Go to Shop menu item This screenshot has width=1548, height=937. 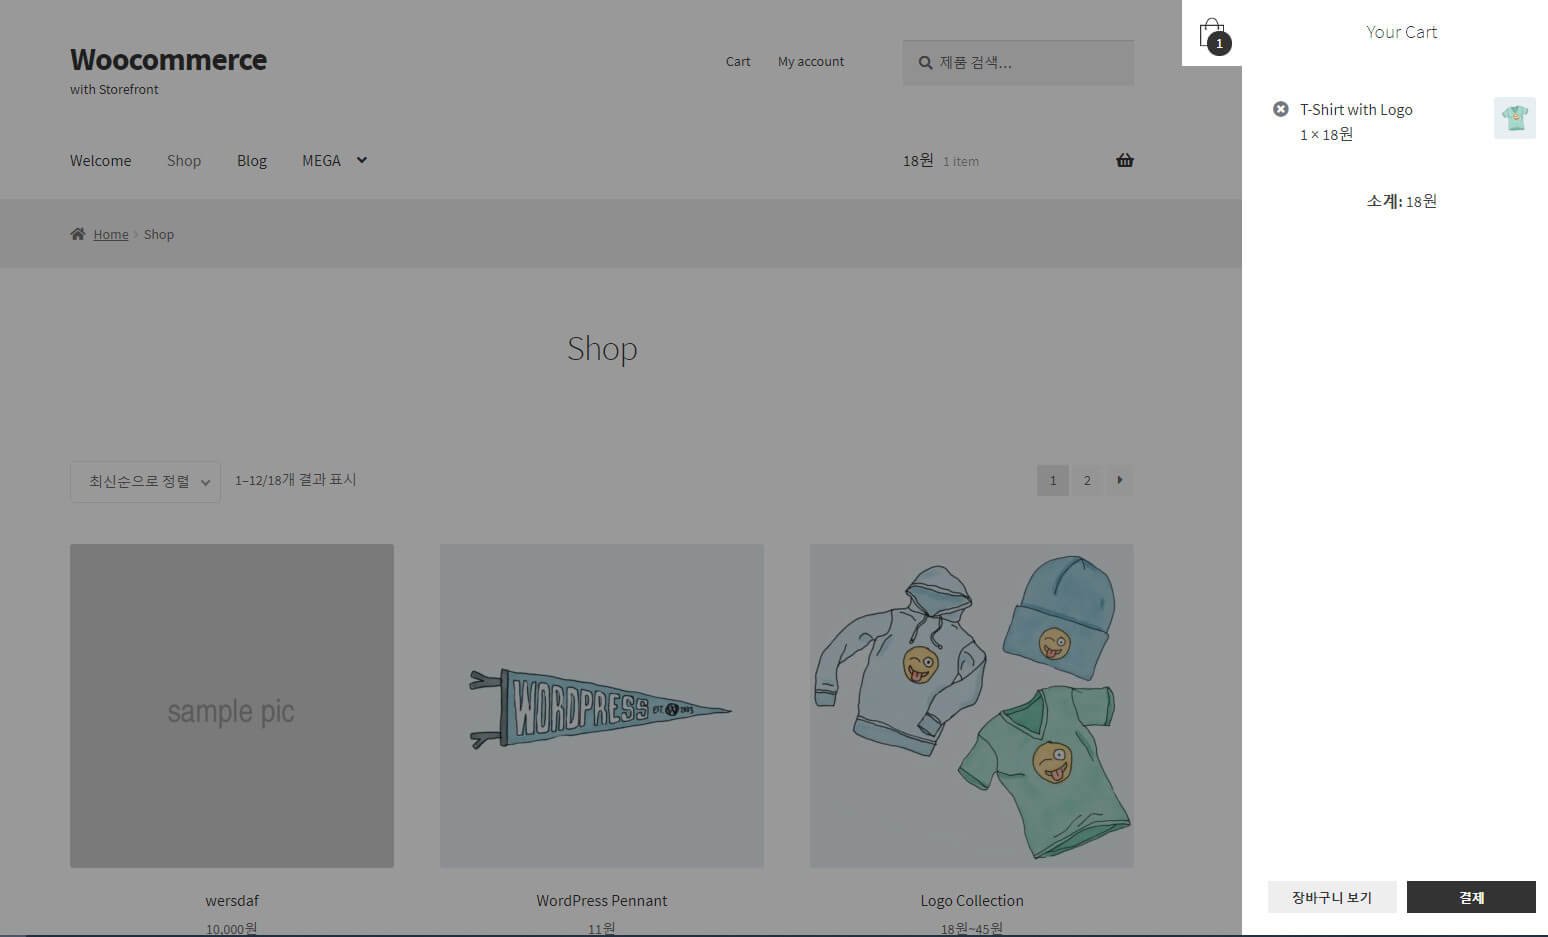(x=184, y=160)
